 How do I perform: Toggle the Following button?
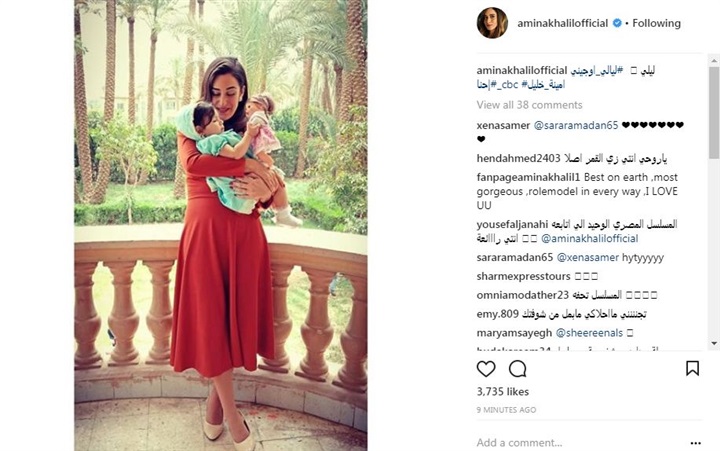tap(656, 23)
